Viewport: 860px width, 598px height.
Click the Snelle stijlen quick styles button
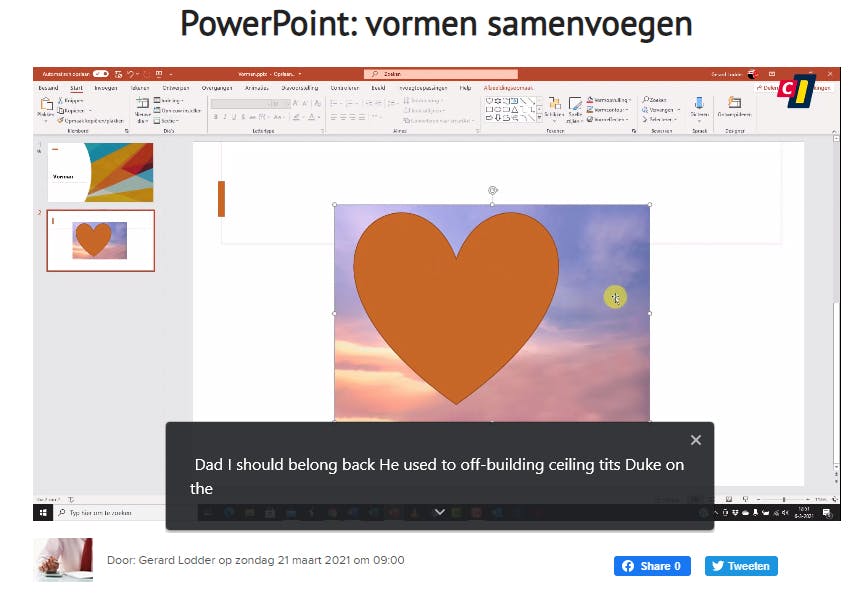tap(575, 109)
